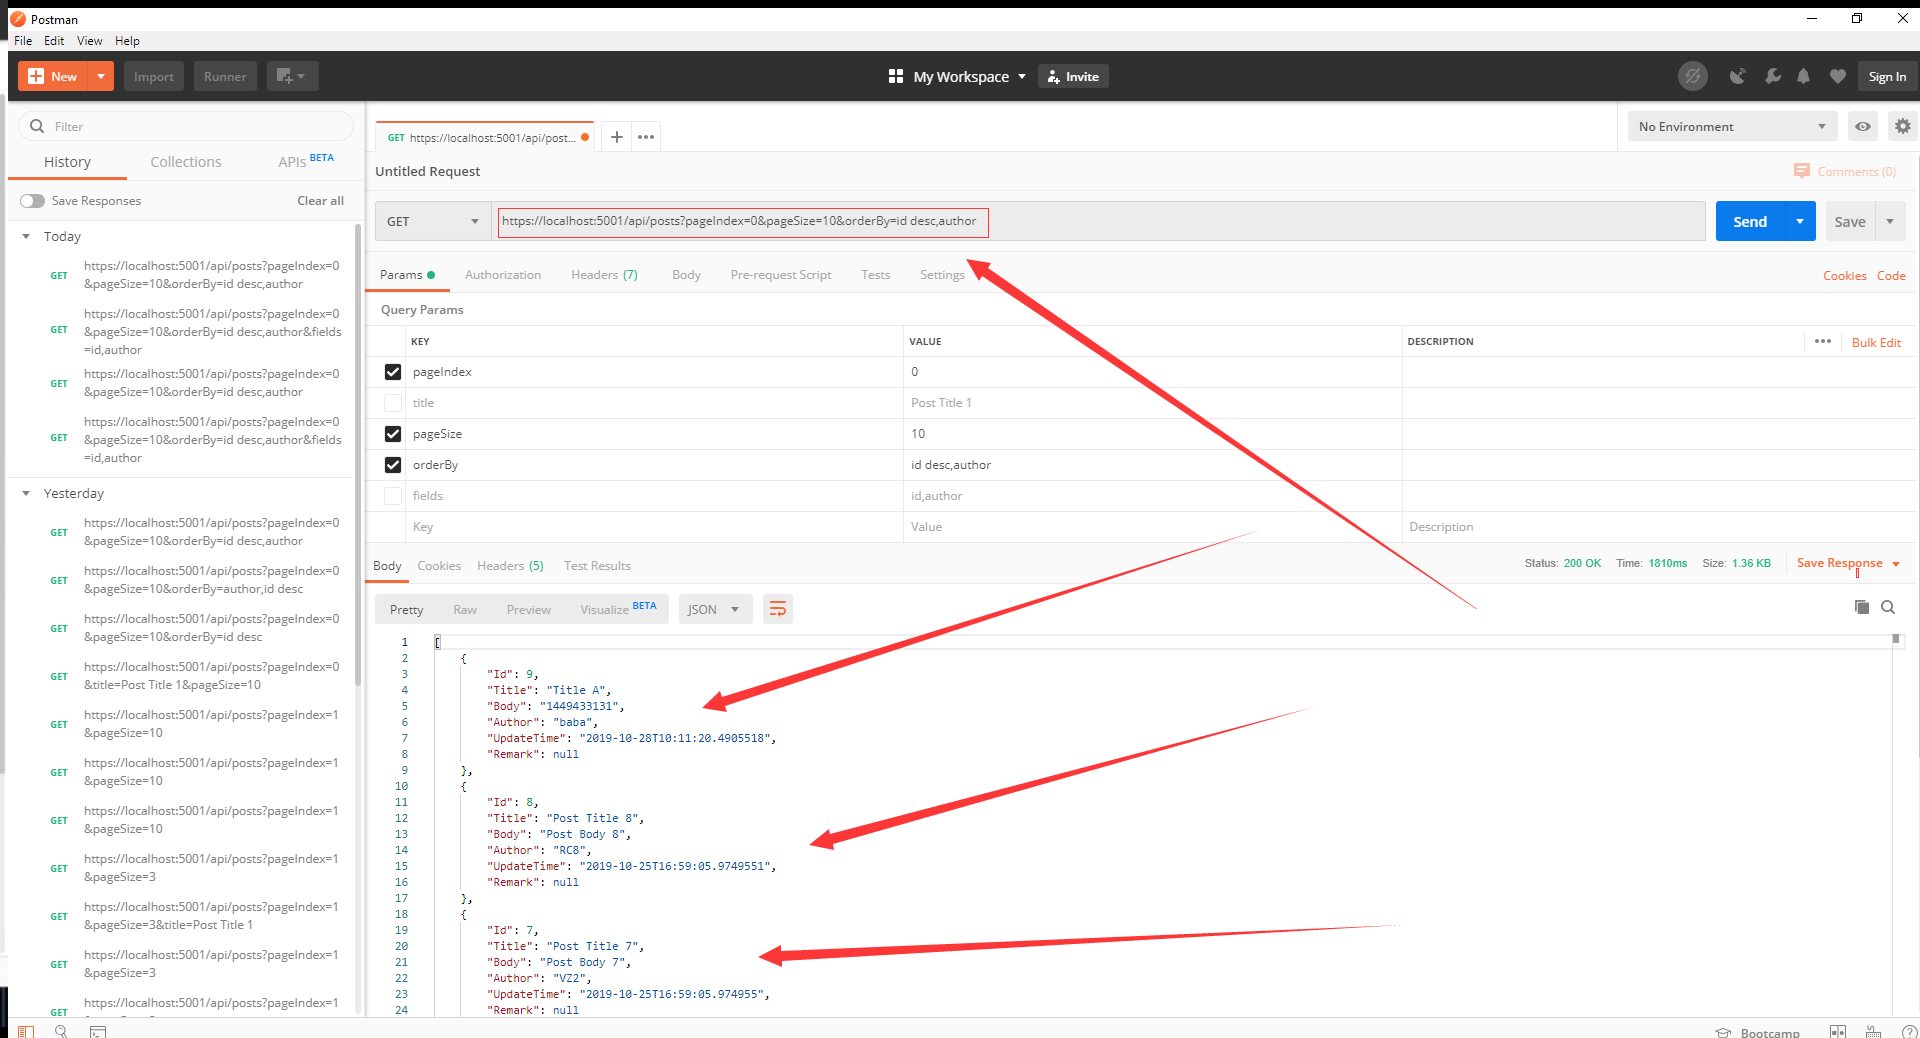This screenshot has height=1038, width=1920.
Task: Switch response view to Raw
Action: [x=465, y=610]
